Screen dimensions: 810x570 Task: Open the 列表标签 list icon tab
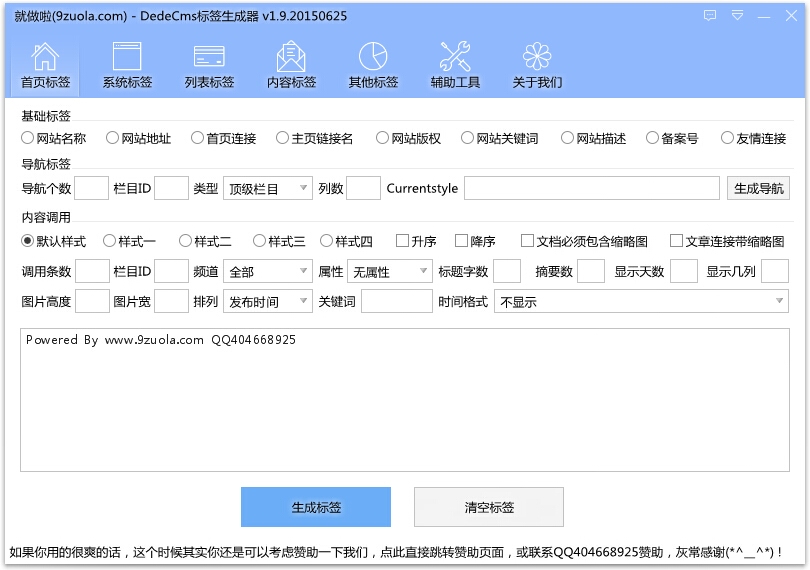point(209,65)
